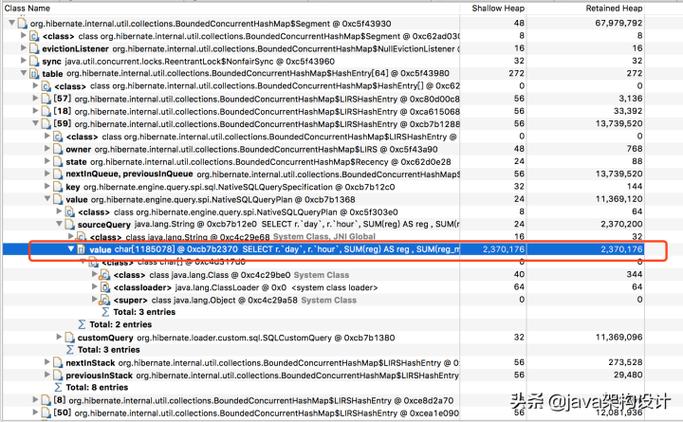Click retained heap value 11,369,120
The height and width of the screenshot is (422, 683).
click(x=619, y=199)
